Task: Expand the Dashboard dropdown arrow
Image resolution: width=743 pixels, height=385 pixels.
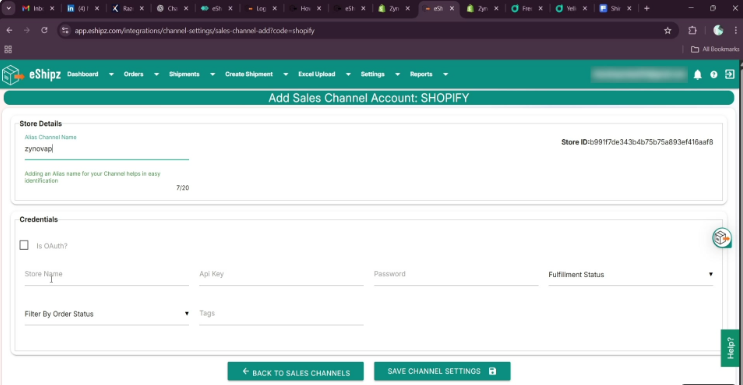Action: point(111,74)
